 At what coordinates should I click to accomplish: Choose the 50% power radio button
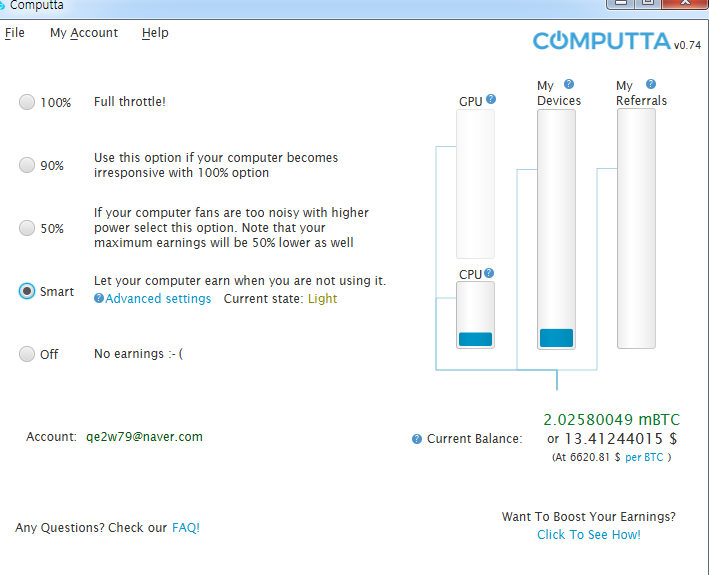pyautogui.click(x=27, y=228)
